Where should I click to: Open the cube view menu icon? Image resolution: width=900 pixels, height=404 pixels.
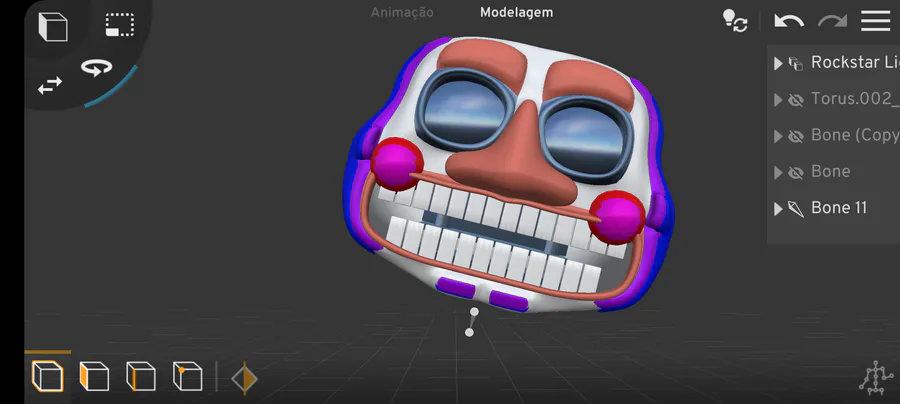(53, 26)
